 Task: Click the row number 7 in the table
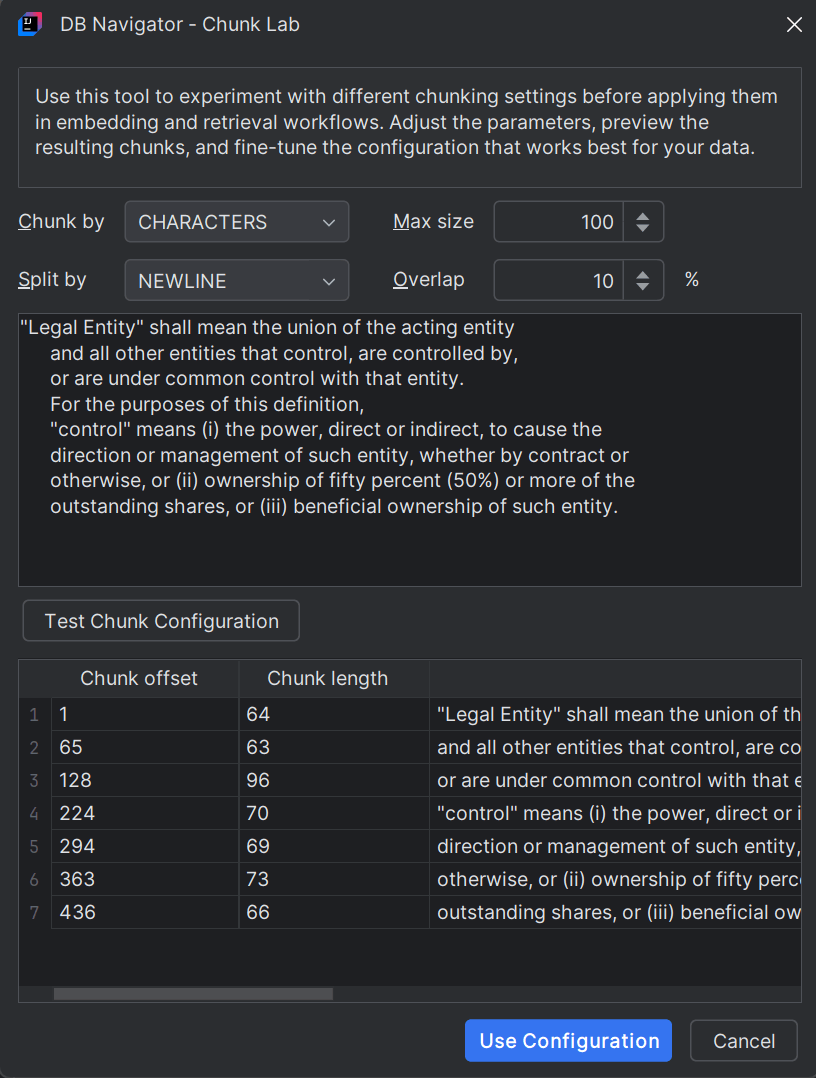[34, 912]
